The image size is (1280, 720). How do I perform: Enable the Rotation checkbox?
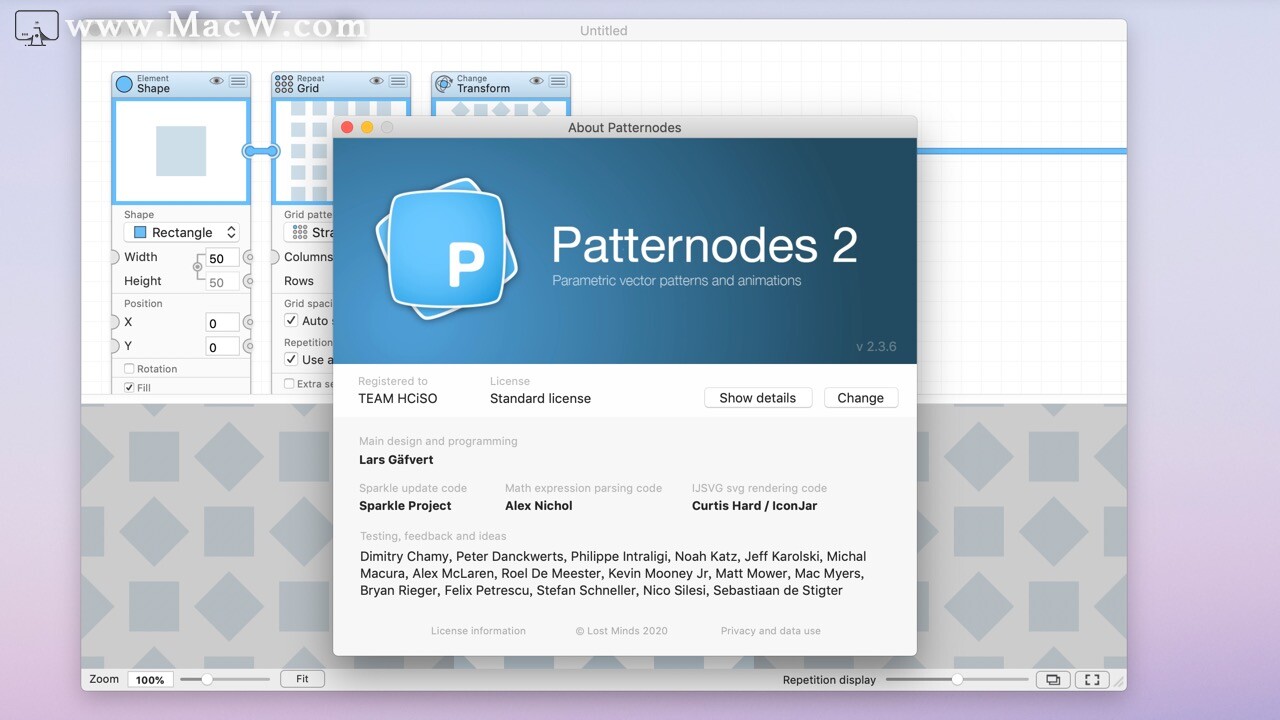(129, 369)
